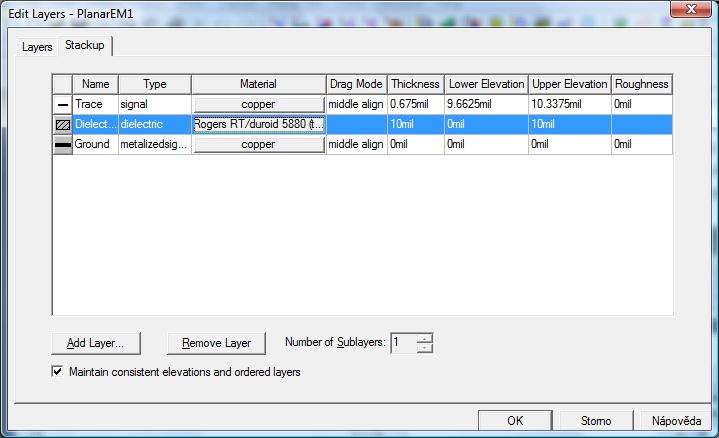Click the Material column header
The height and width of the screenshot is (438, 719).
pos(259,84)
